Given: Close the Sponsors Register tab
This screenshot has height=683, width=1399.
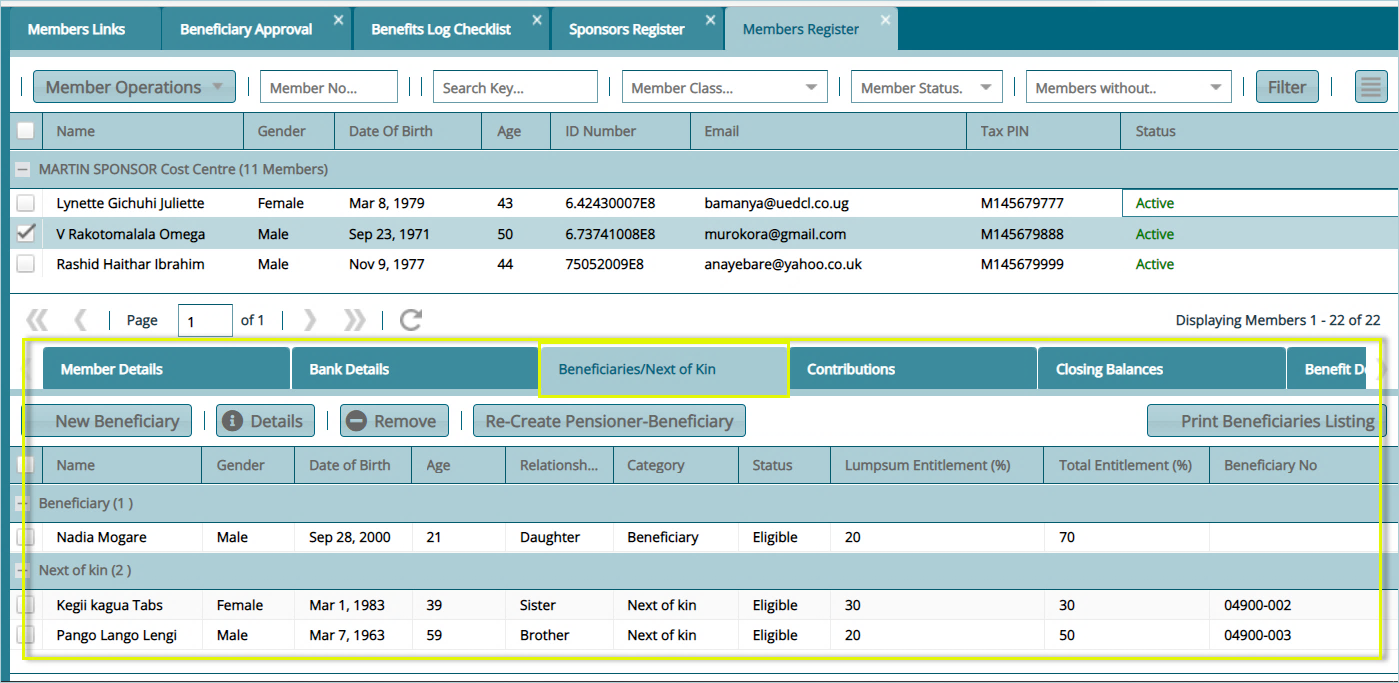Looking at the screenshot, I should point(711,19).
